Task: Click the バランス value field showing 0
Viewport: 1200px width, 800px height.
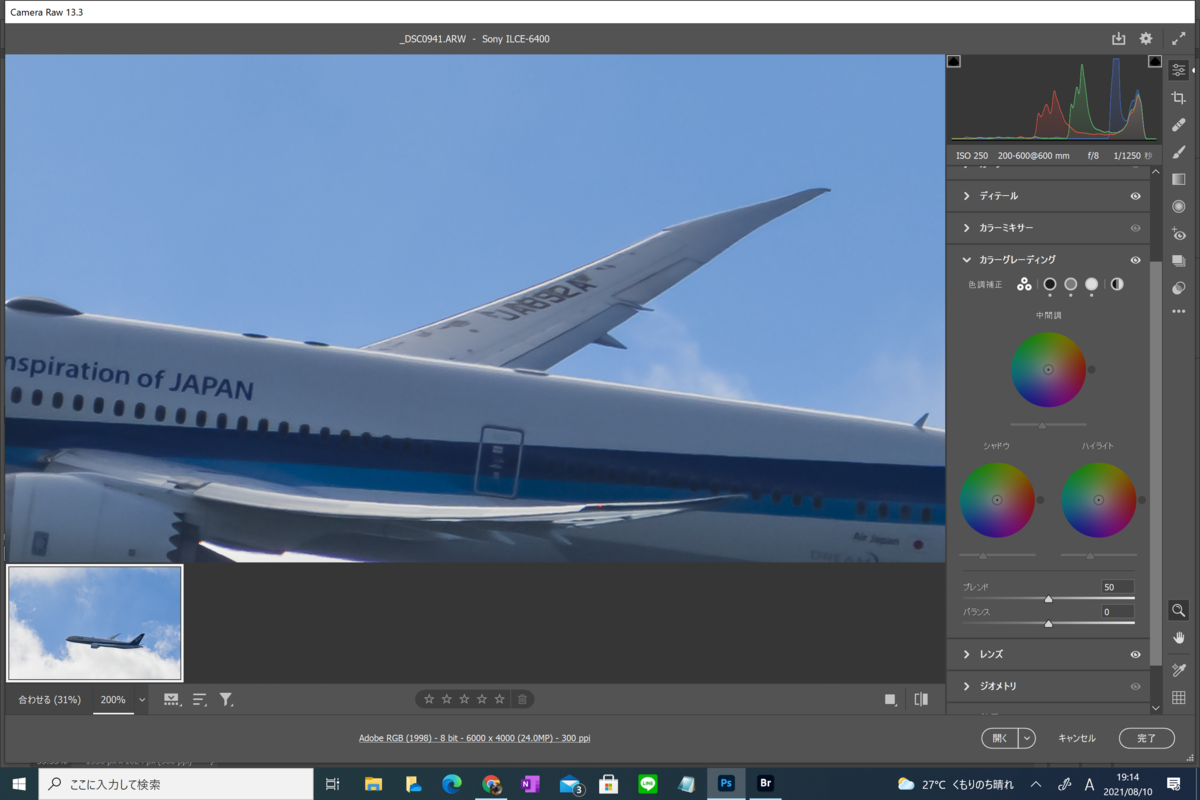Action: [1118, 611]
